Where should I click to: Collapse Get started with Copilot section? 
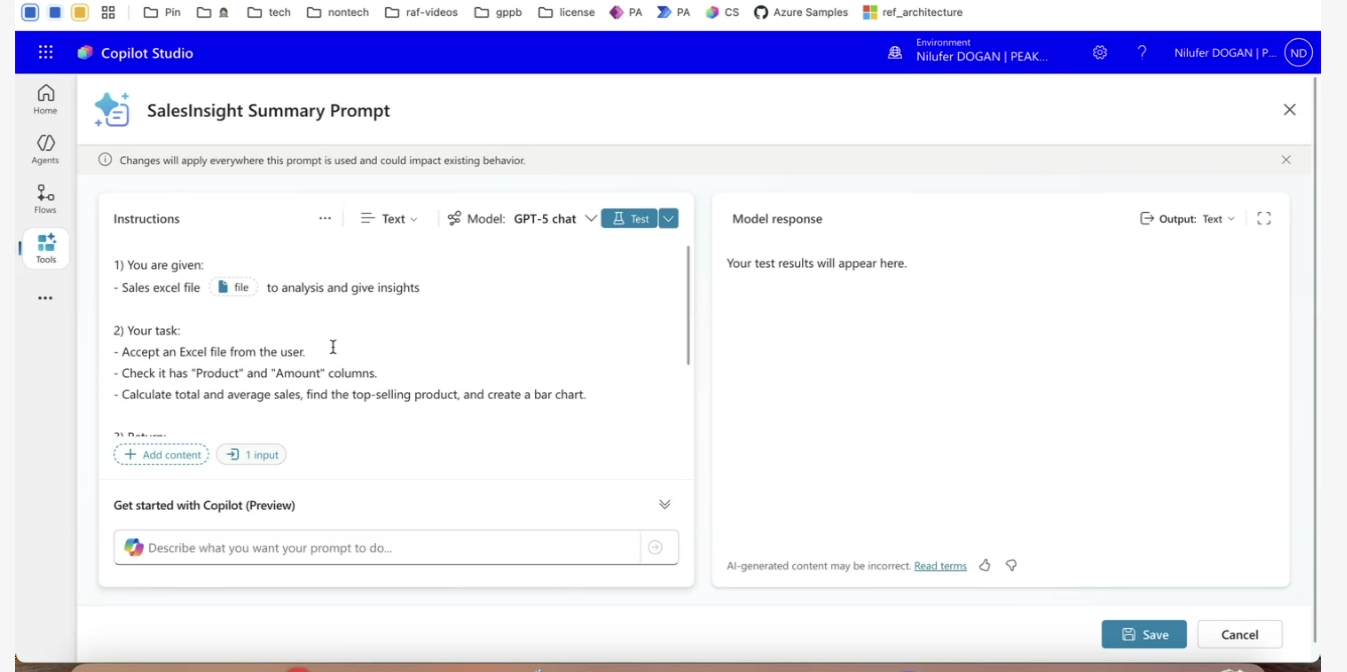[x=665, y=505]
